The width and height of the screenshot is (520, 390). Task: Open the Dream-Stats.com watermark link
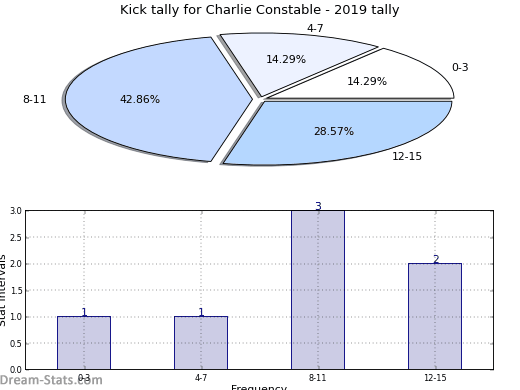pyautogui.click(x=51, y=380)
